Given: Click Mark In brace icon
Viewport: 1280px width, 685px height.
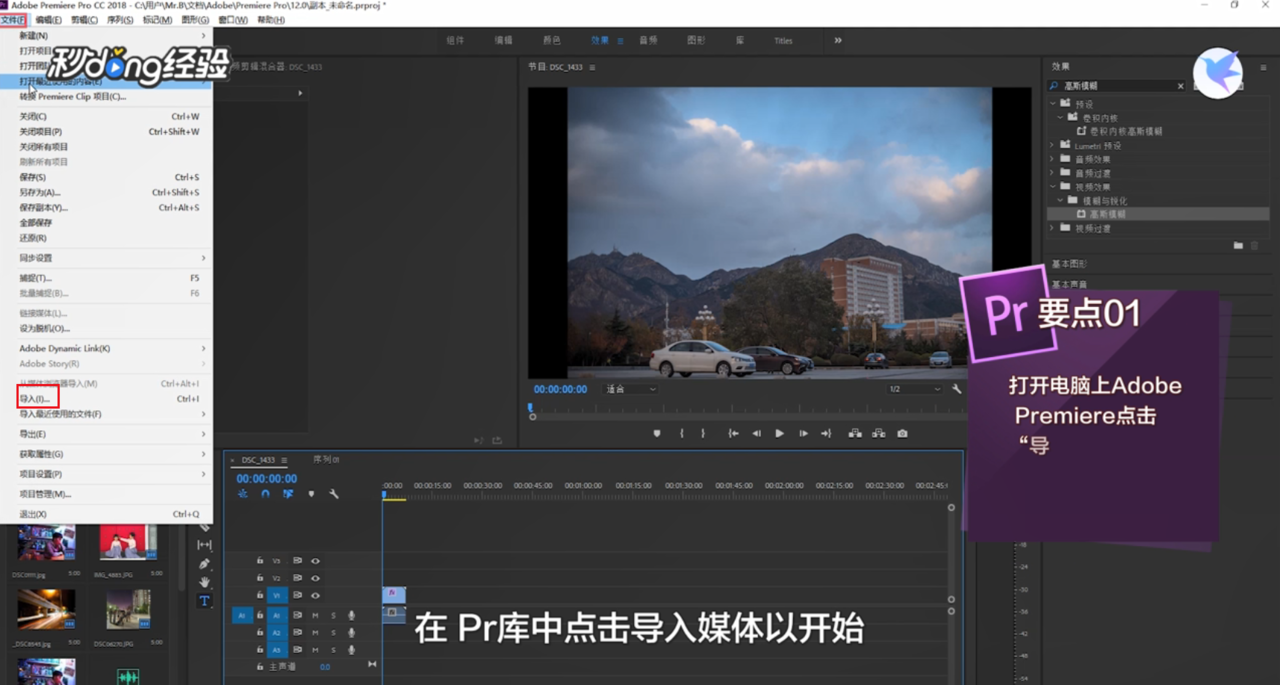Looking at the screenshot, I should pos(682,433).
